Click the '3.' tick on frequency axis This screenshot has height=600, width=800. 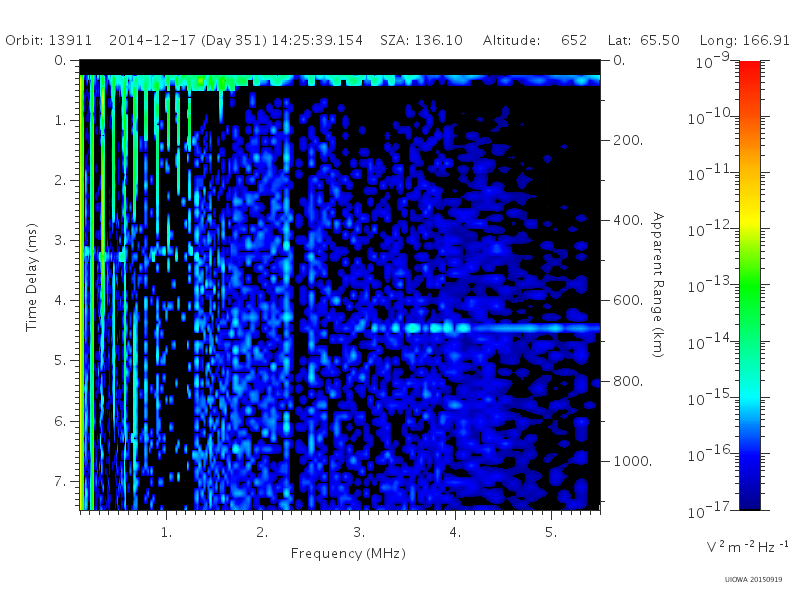[359, 533]
